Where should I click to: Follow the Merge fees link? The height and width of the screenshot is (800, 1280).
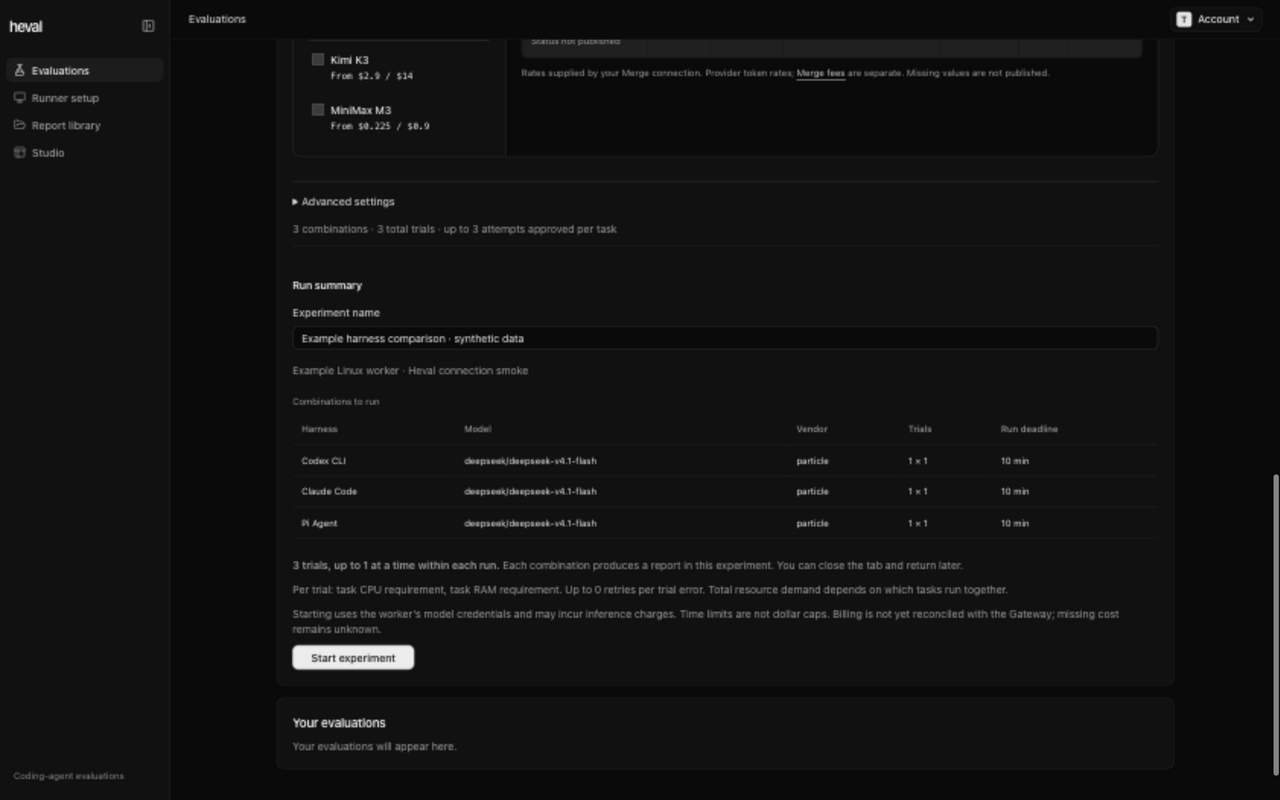point(821,73)
